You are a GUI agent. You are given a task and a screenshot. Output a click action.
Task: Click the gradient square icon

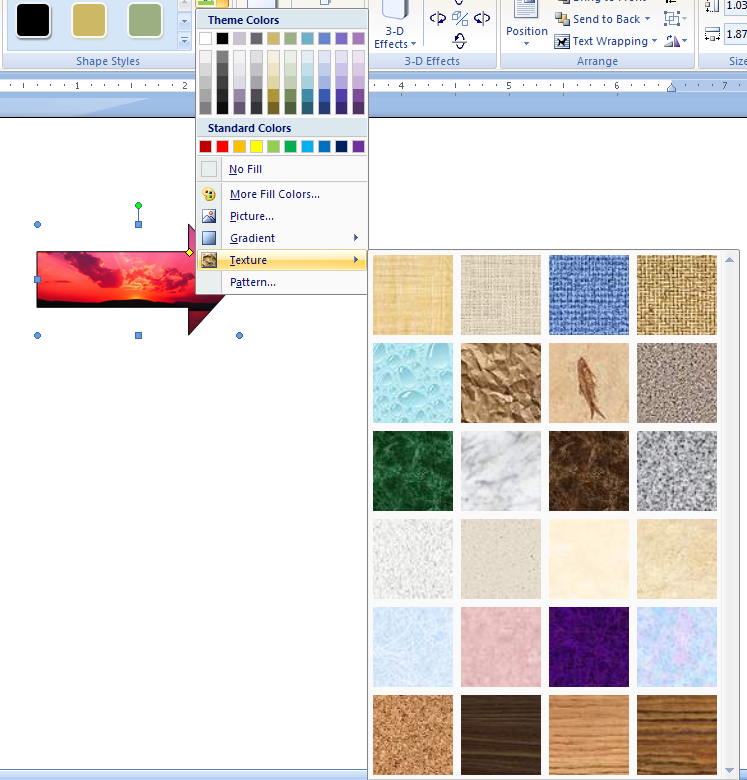(209, 238)
